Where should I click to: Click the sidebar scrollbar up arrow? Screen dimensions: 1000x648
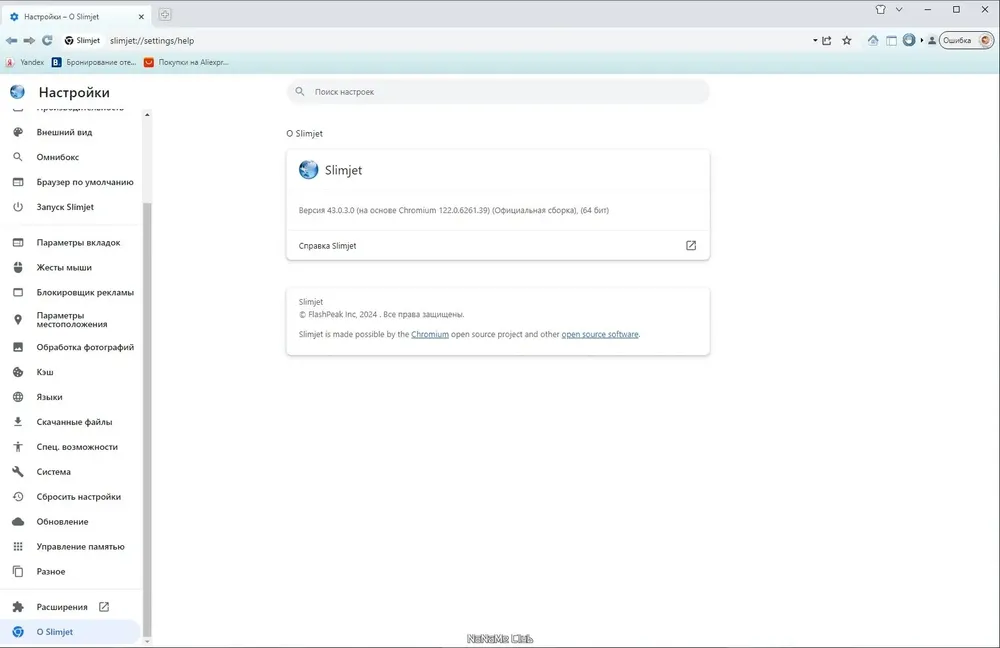(147, 115)
